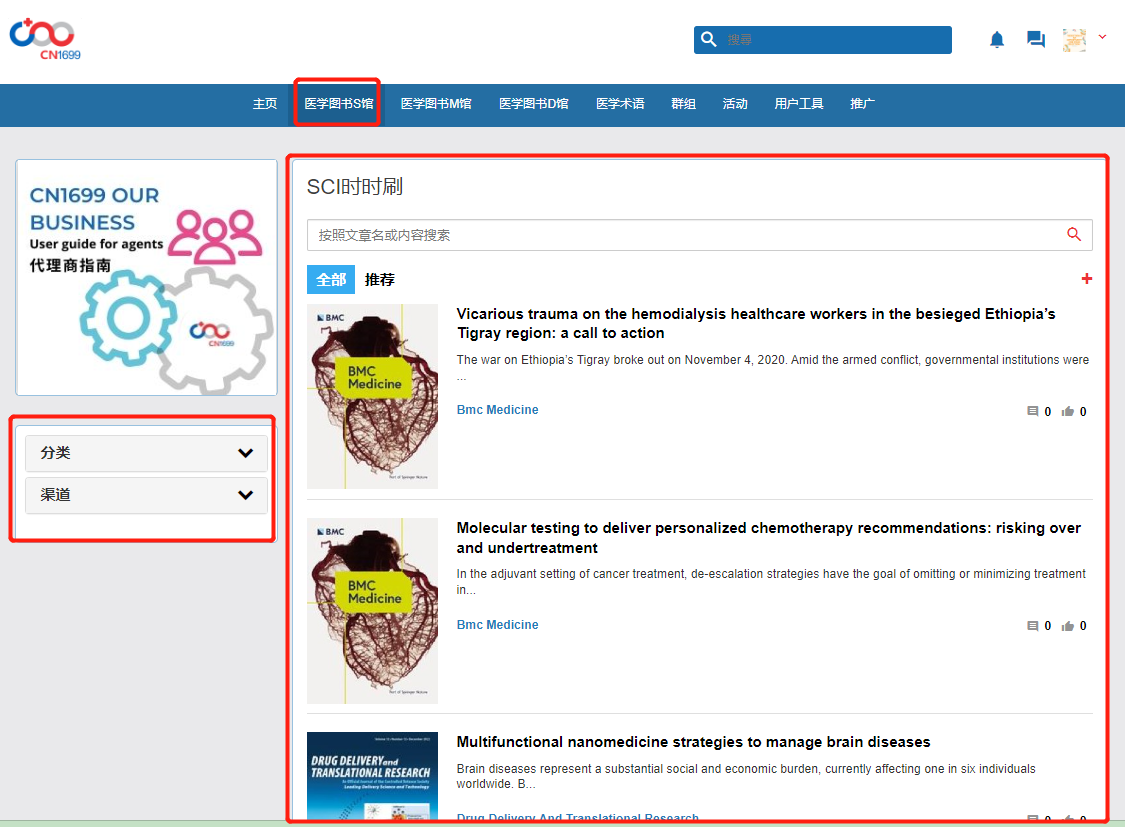Click Bmc Medicine link under Vicarious trauma article
This screenshot has width=1125, height=827.
tap(497, 410)
